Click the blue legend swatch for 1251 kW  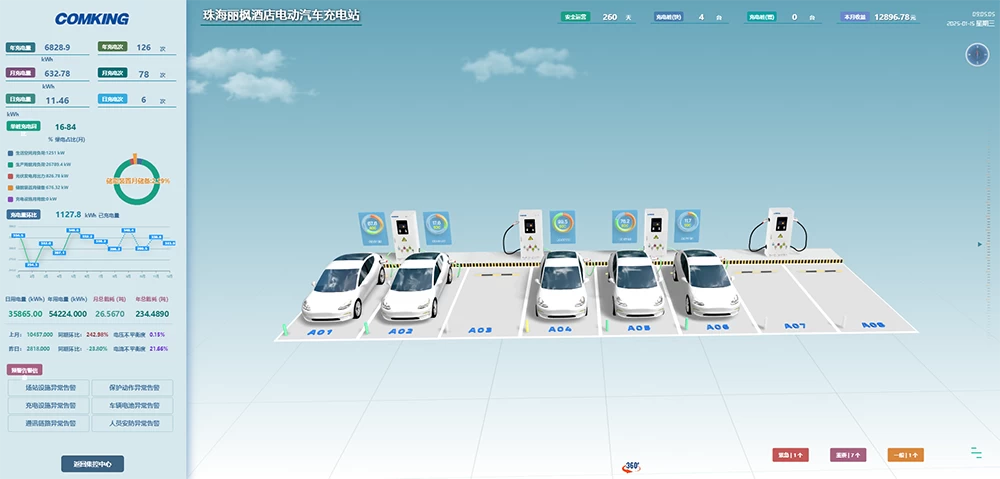tap(10, 153)
